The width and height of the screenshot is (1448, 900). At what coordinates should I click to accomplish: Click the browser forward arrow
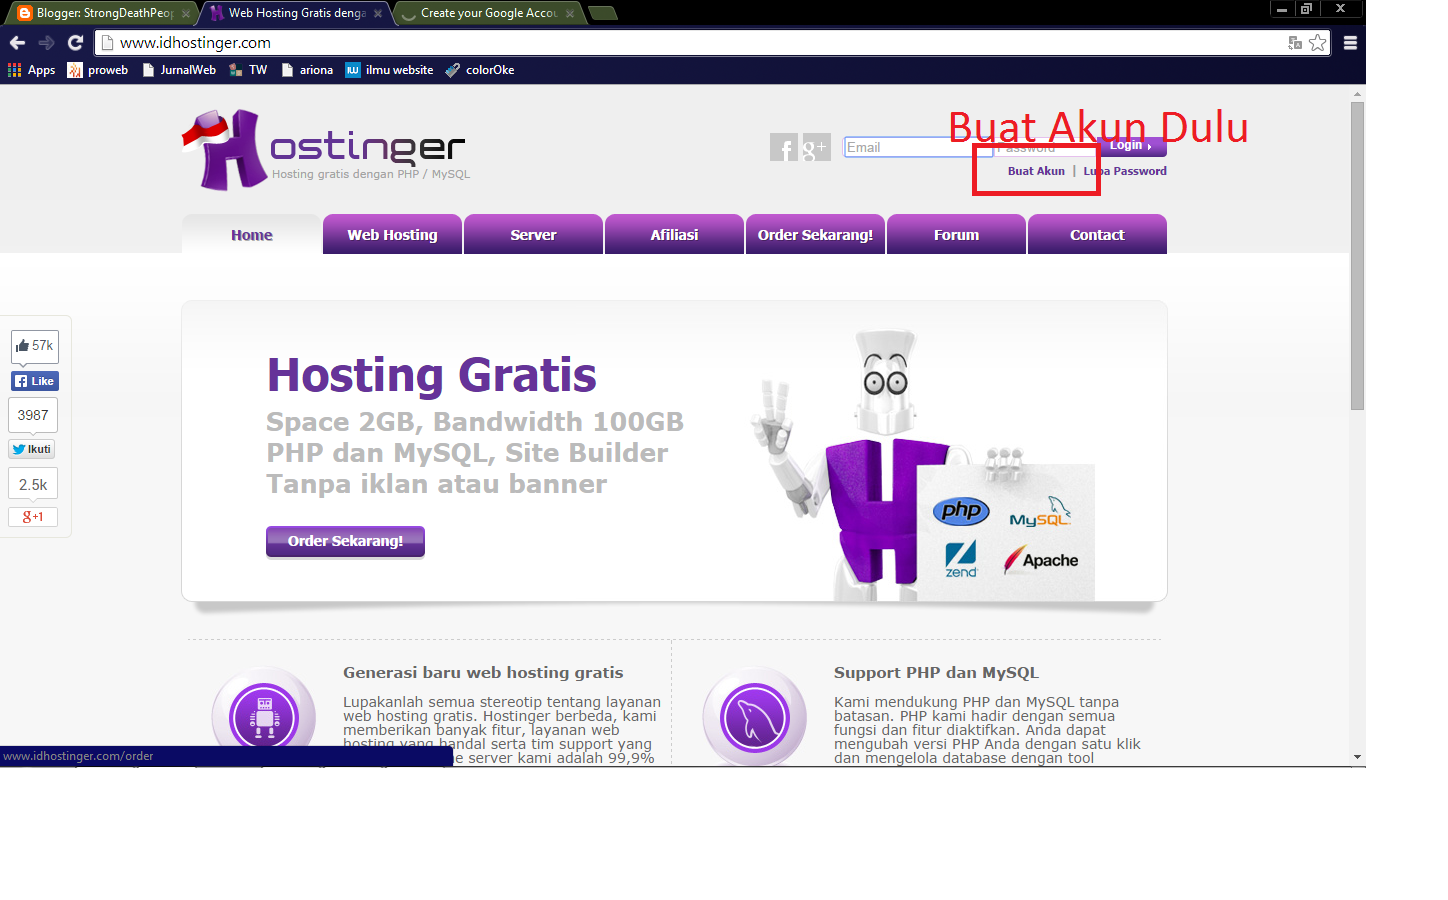tap(46, 43)
